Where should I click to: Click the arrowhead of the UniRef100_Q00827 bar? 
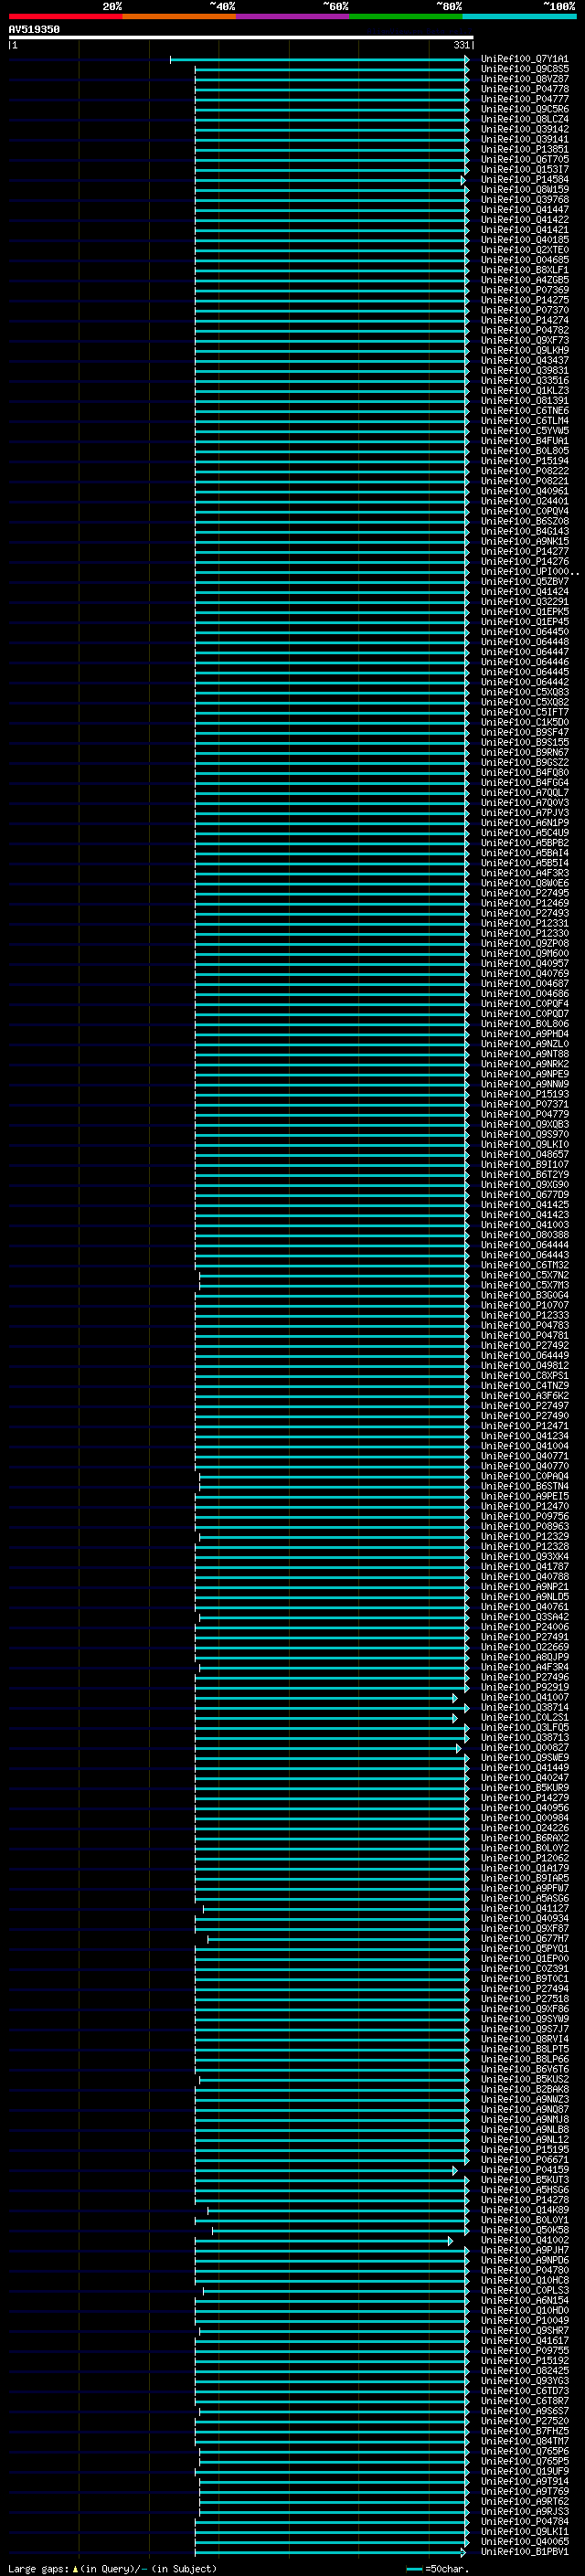[x=459, y=1747]
